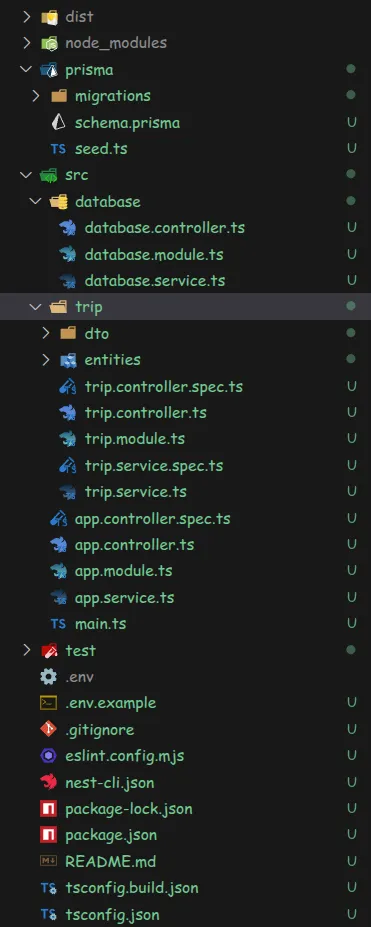Image resolution: width=371 pixels, height=927 pixels.
Task: Click the untracked U badge on seed.ts
Action: pyautogui.click(x=352, y=148)
